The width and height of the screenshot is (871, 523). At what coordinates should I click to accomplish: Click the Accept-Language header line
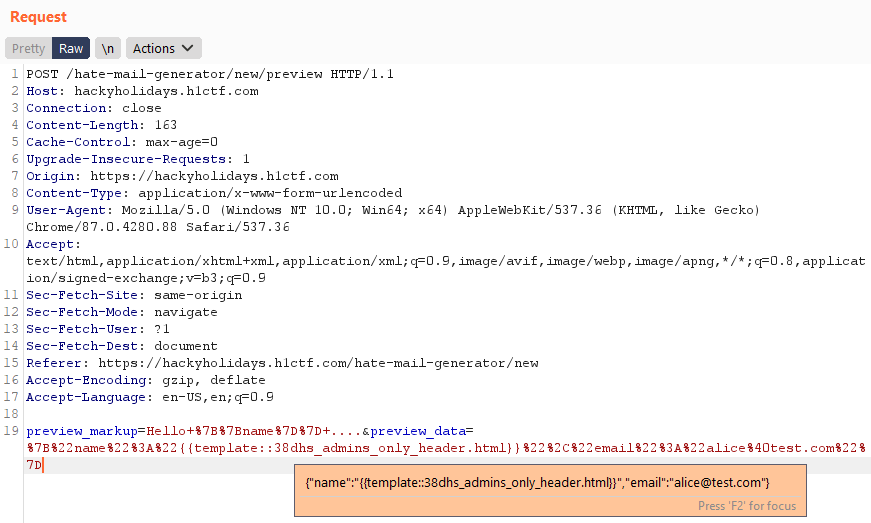(x=150, y=397)
